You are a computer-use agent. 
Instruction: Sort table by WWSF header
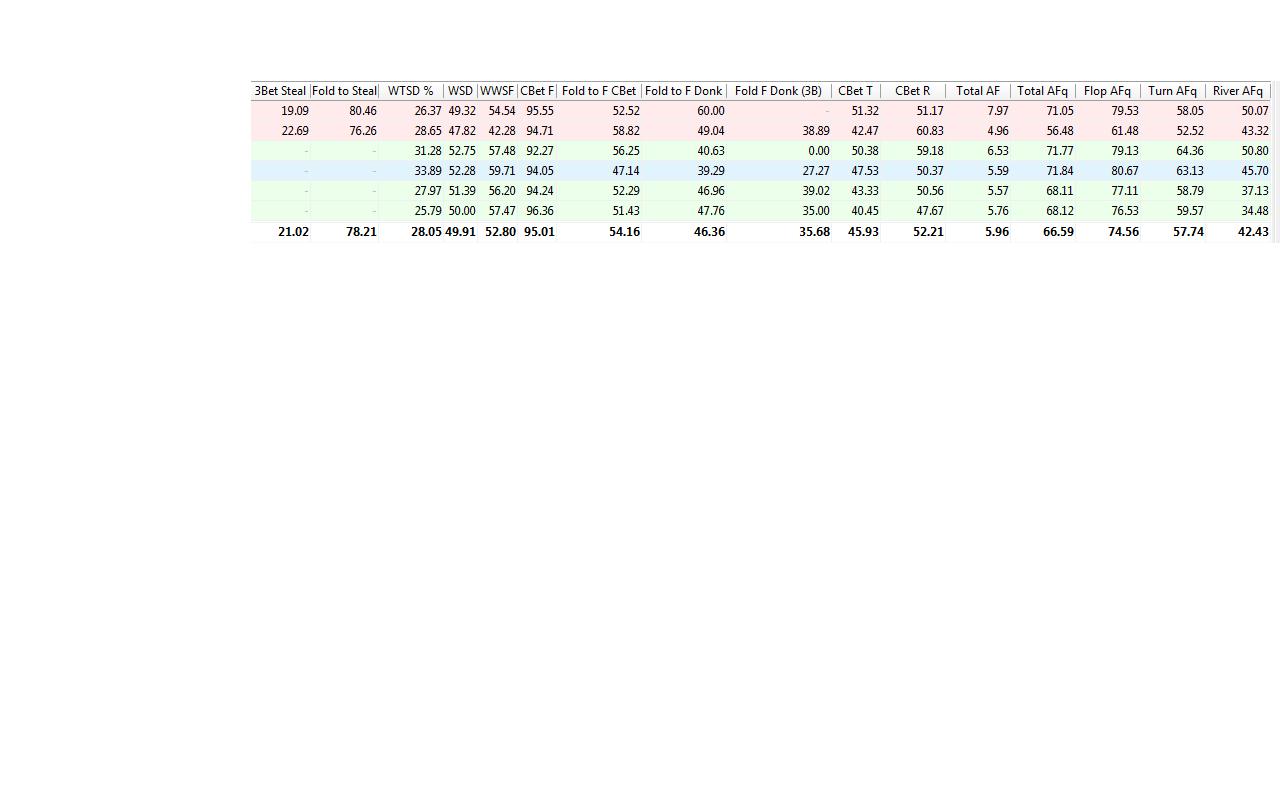pyautogui.click(x=497, y=91)
